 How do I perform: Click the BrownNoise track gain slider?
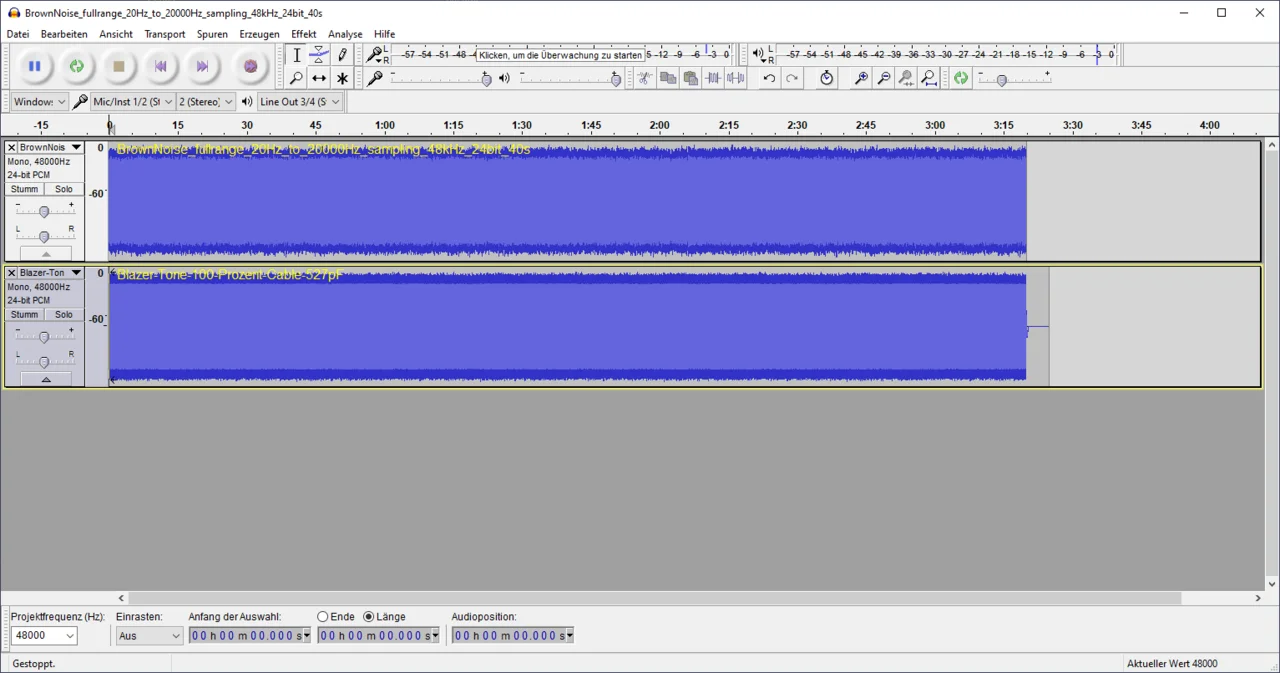44,211
